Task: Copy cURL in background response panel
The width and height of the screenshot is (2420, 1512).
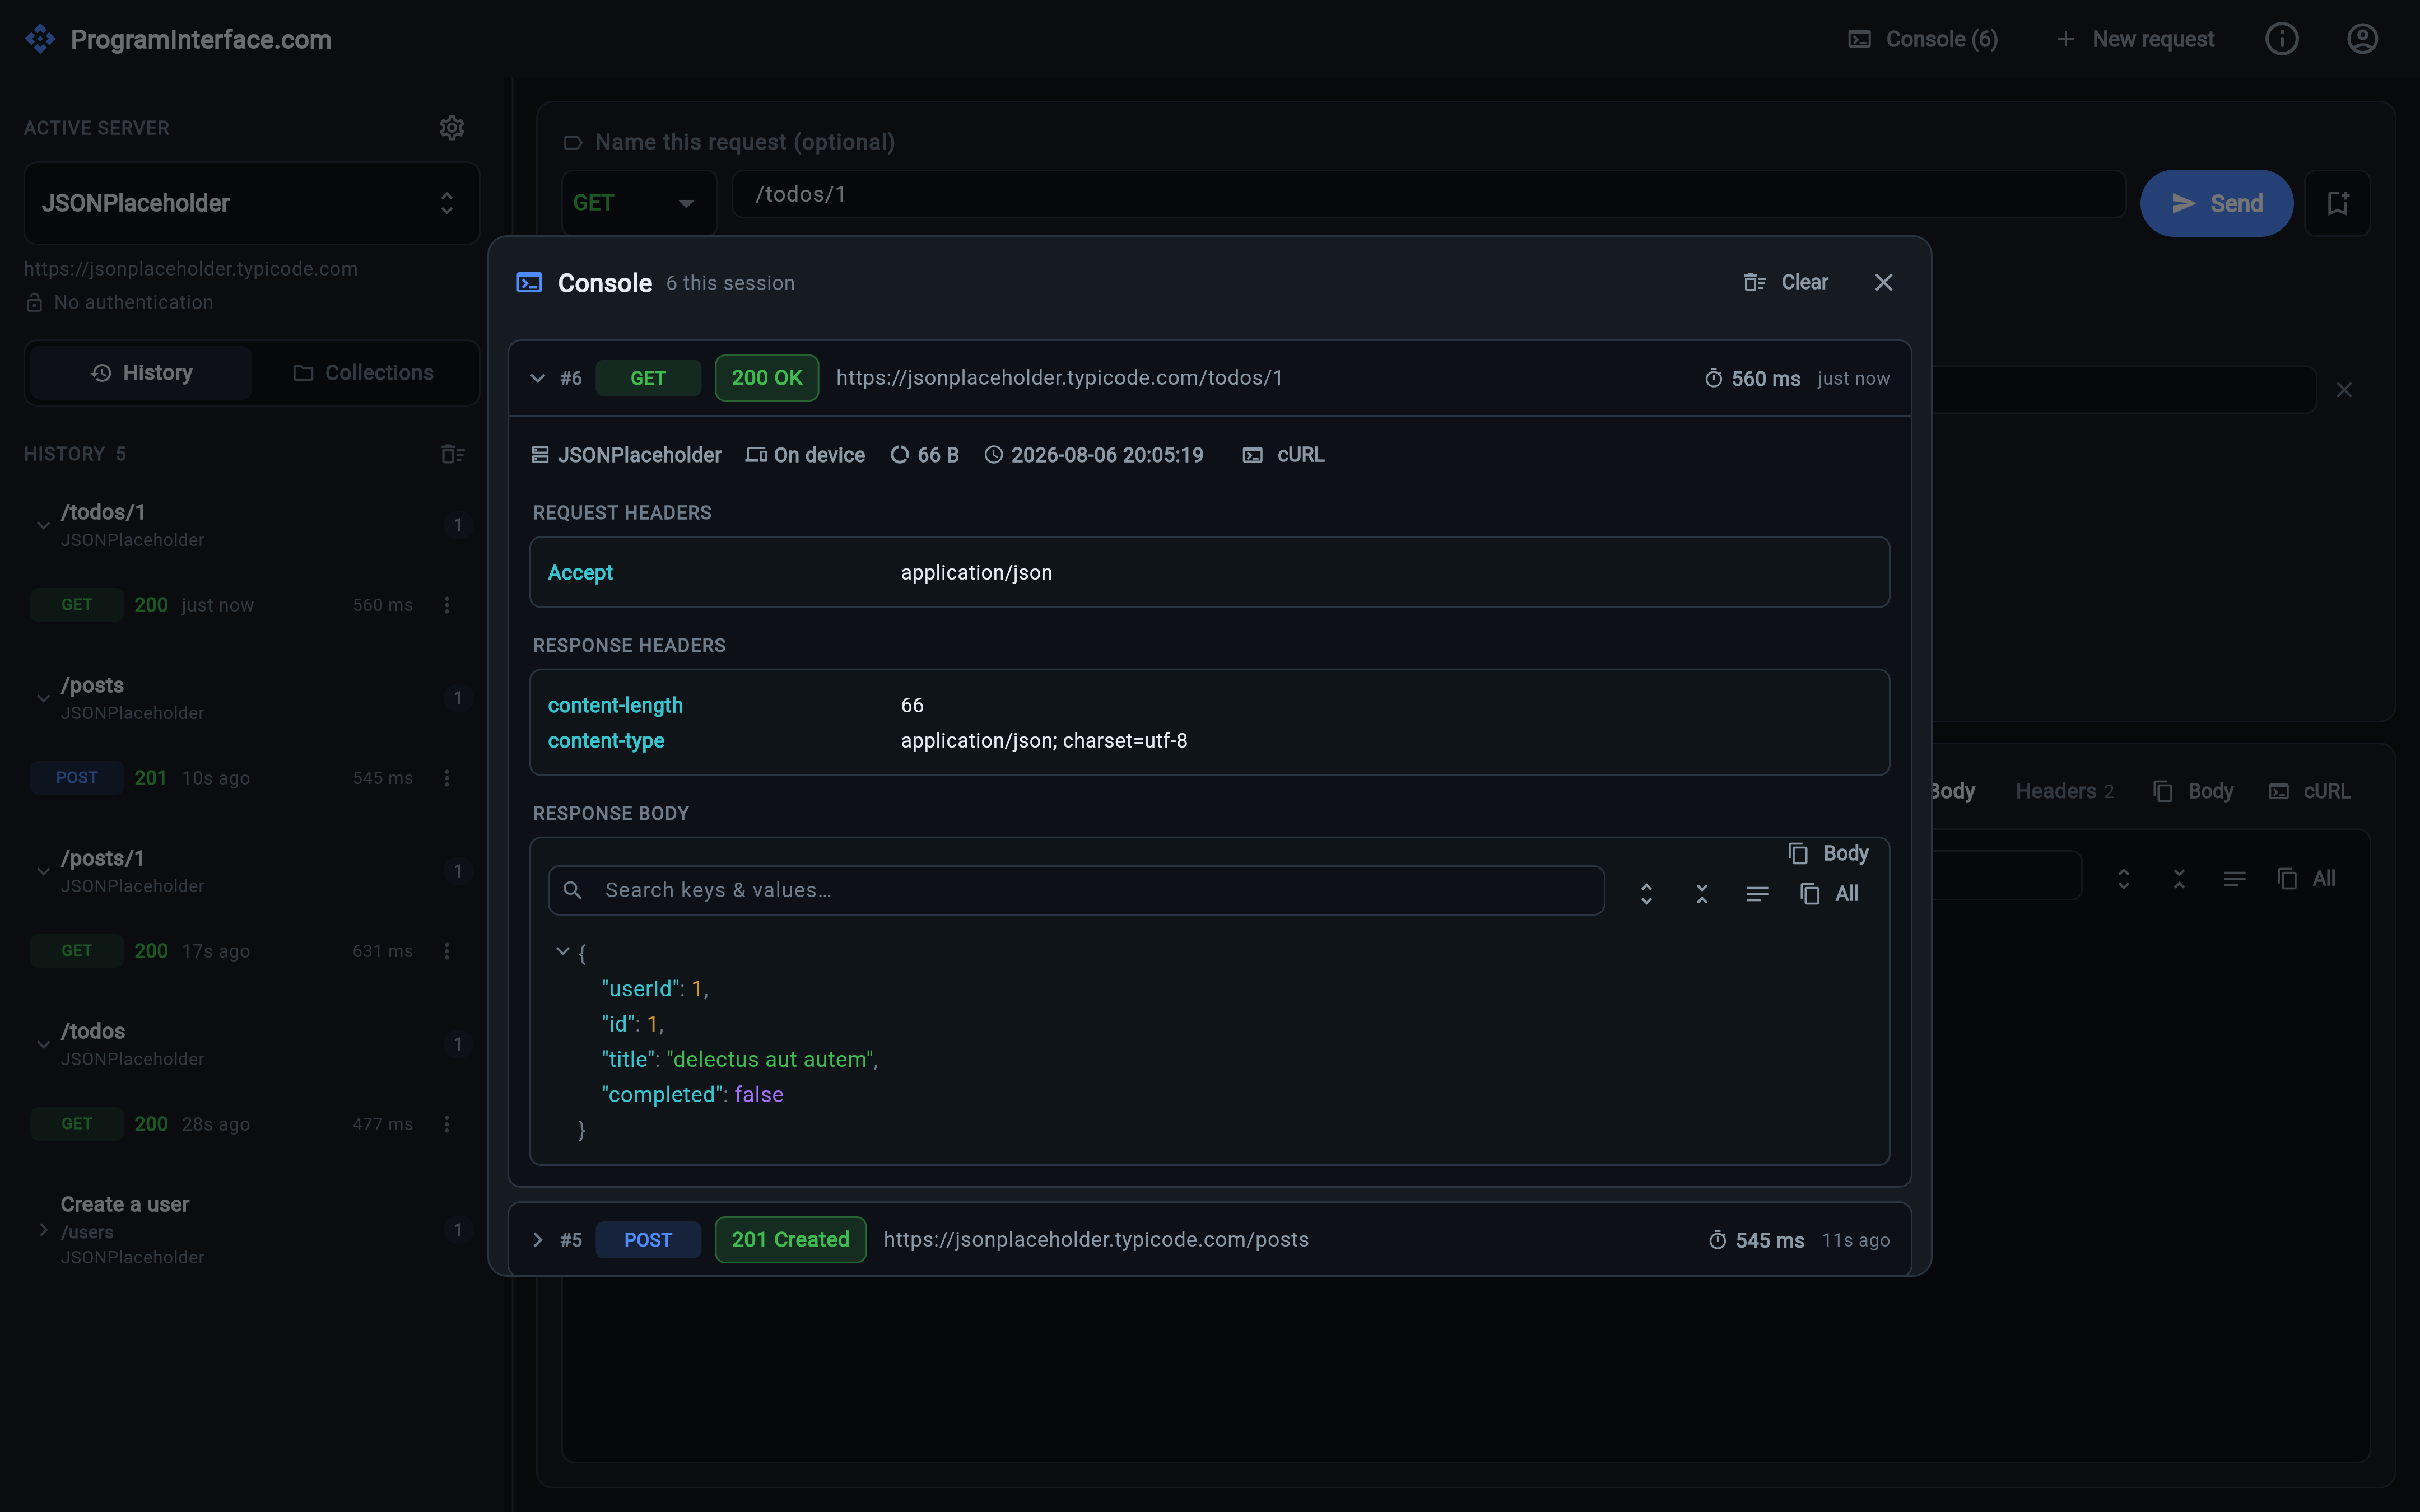Action: 2309,791
